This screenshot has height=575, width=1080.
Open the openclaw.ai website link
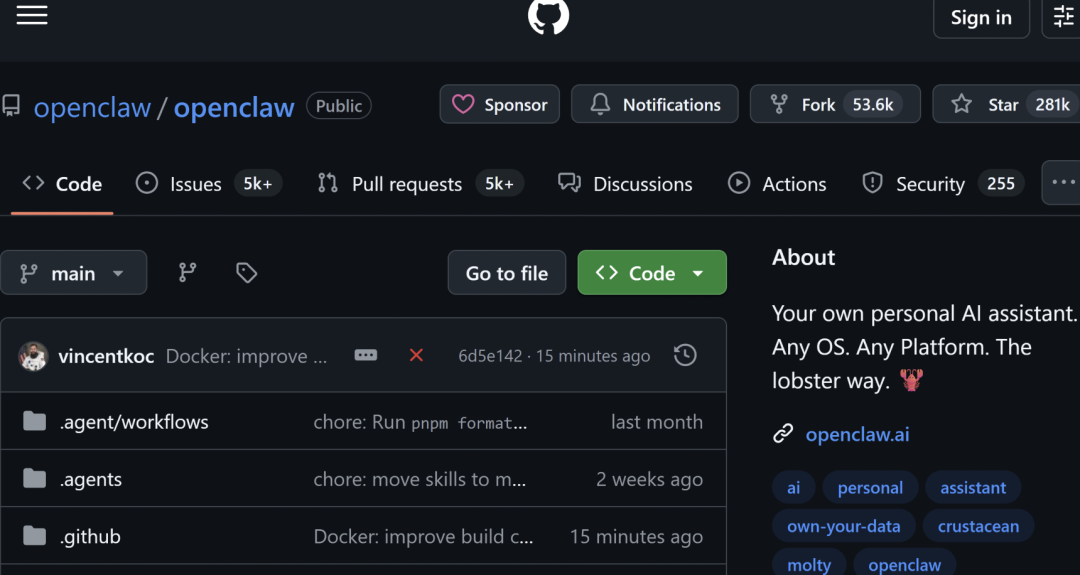pyautogui.click(x=857, y=434)
